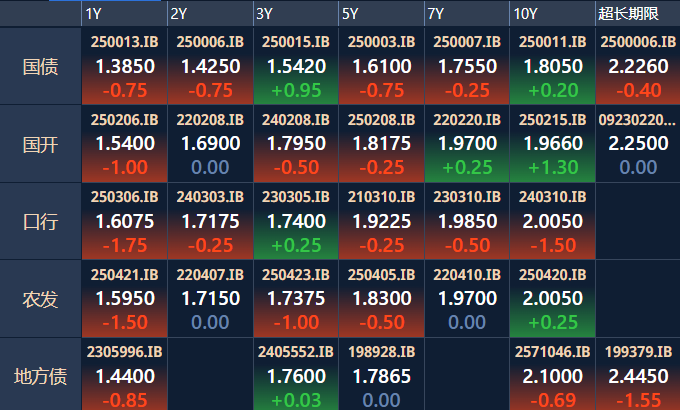Click bond 250011.IB yielding 1.8050

point(552,66)
